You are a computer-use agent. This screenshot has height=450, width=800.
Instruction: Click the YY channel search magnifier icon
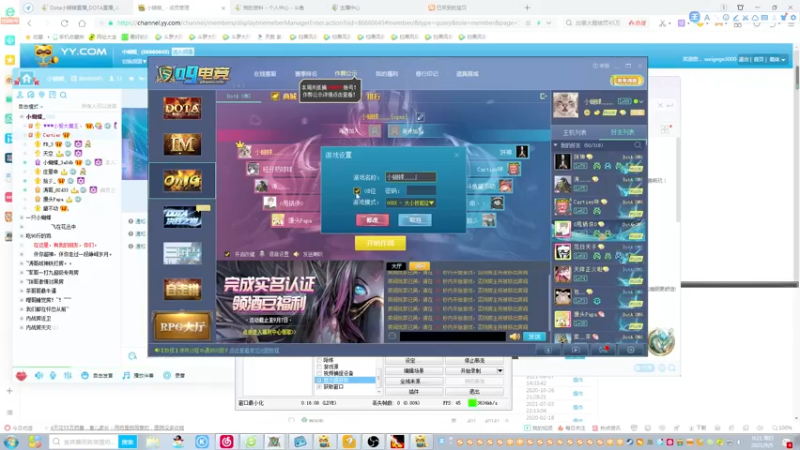point(63,95)
